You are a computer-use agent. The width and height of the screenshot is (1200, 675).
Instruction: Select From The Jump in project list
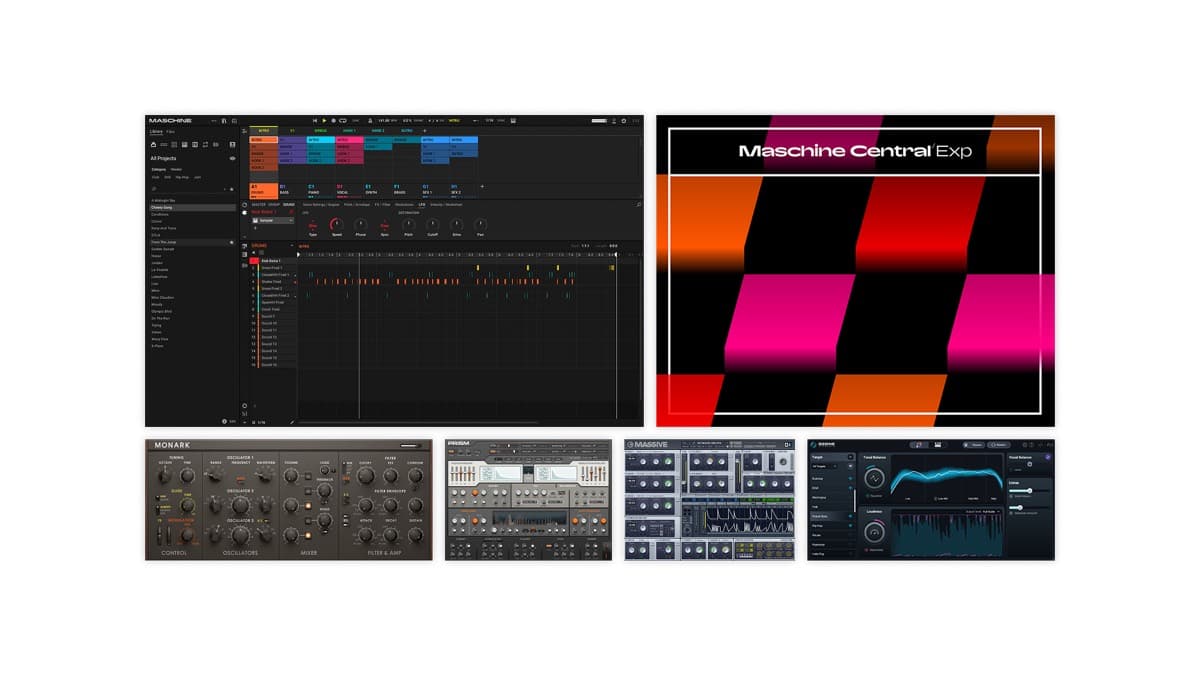point(192,242)
